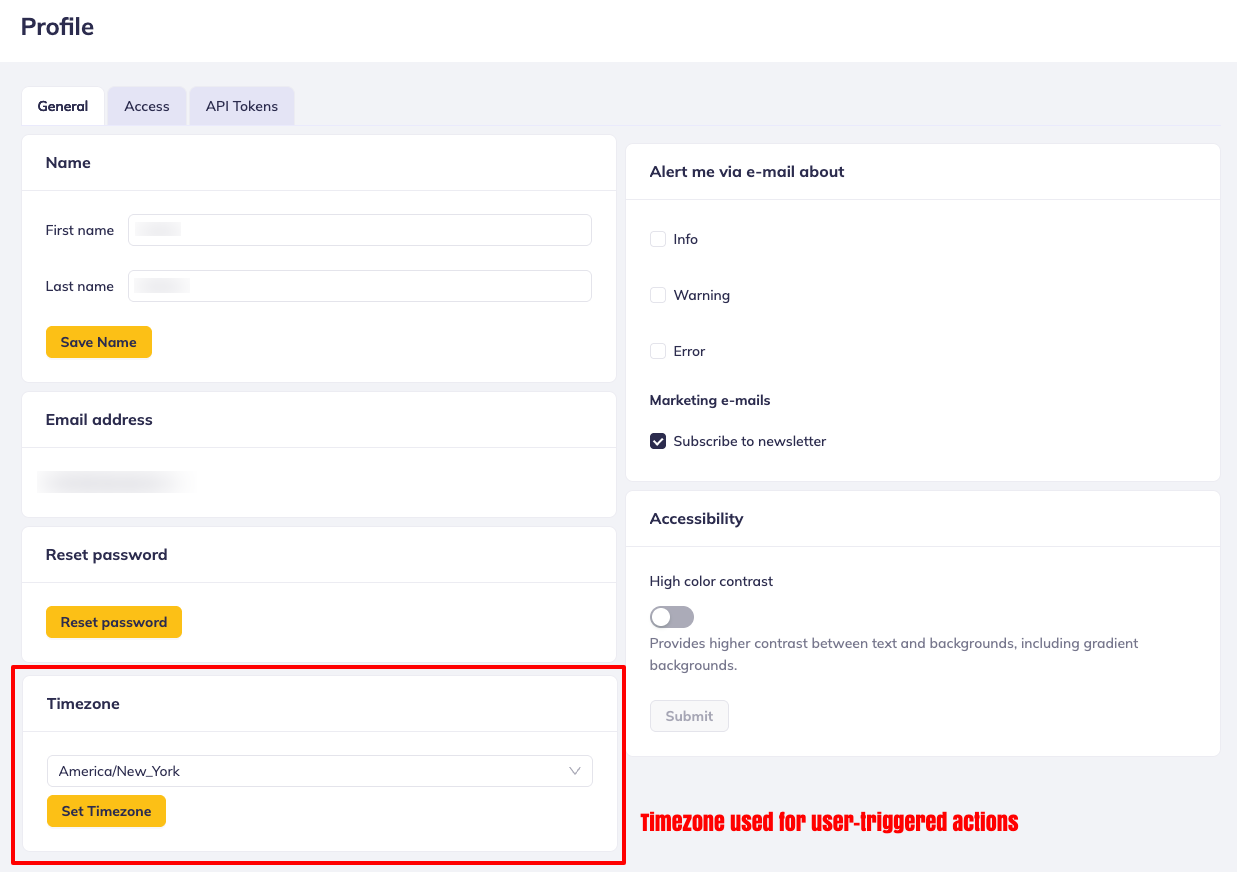The height and width of the screenshot is (872, 1237).
Task: Tick the Error alert checkbox
Action: click(x=658, y=351)
